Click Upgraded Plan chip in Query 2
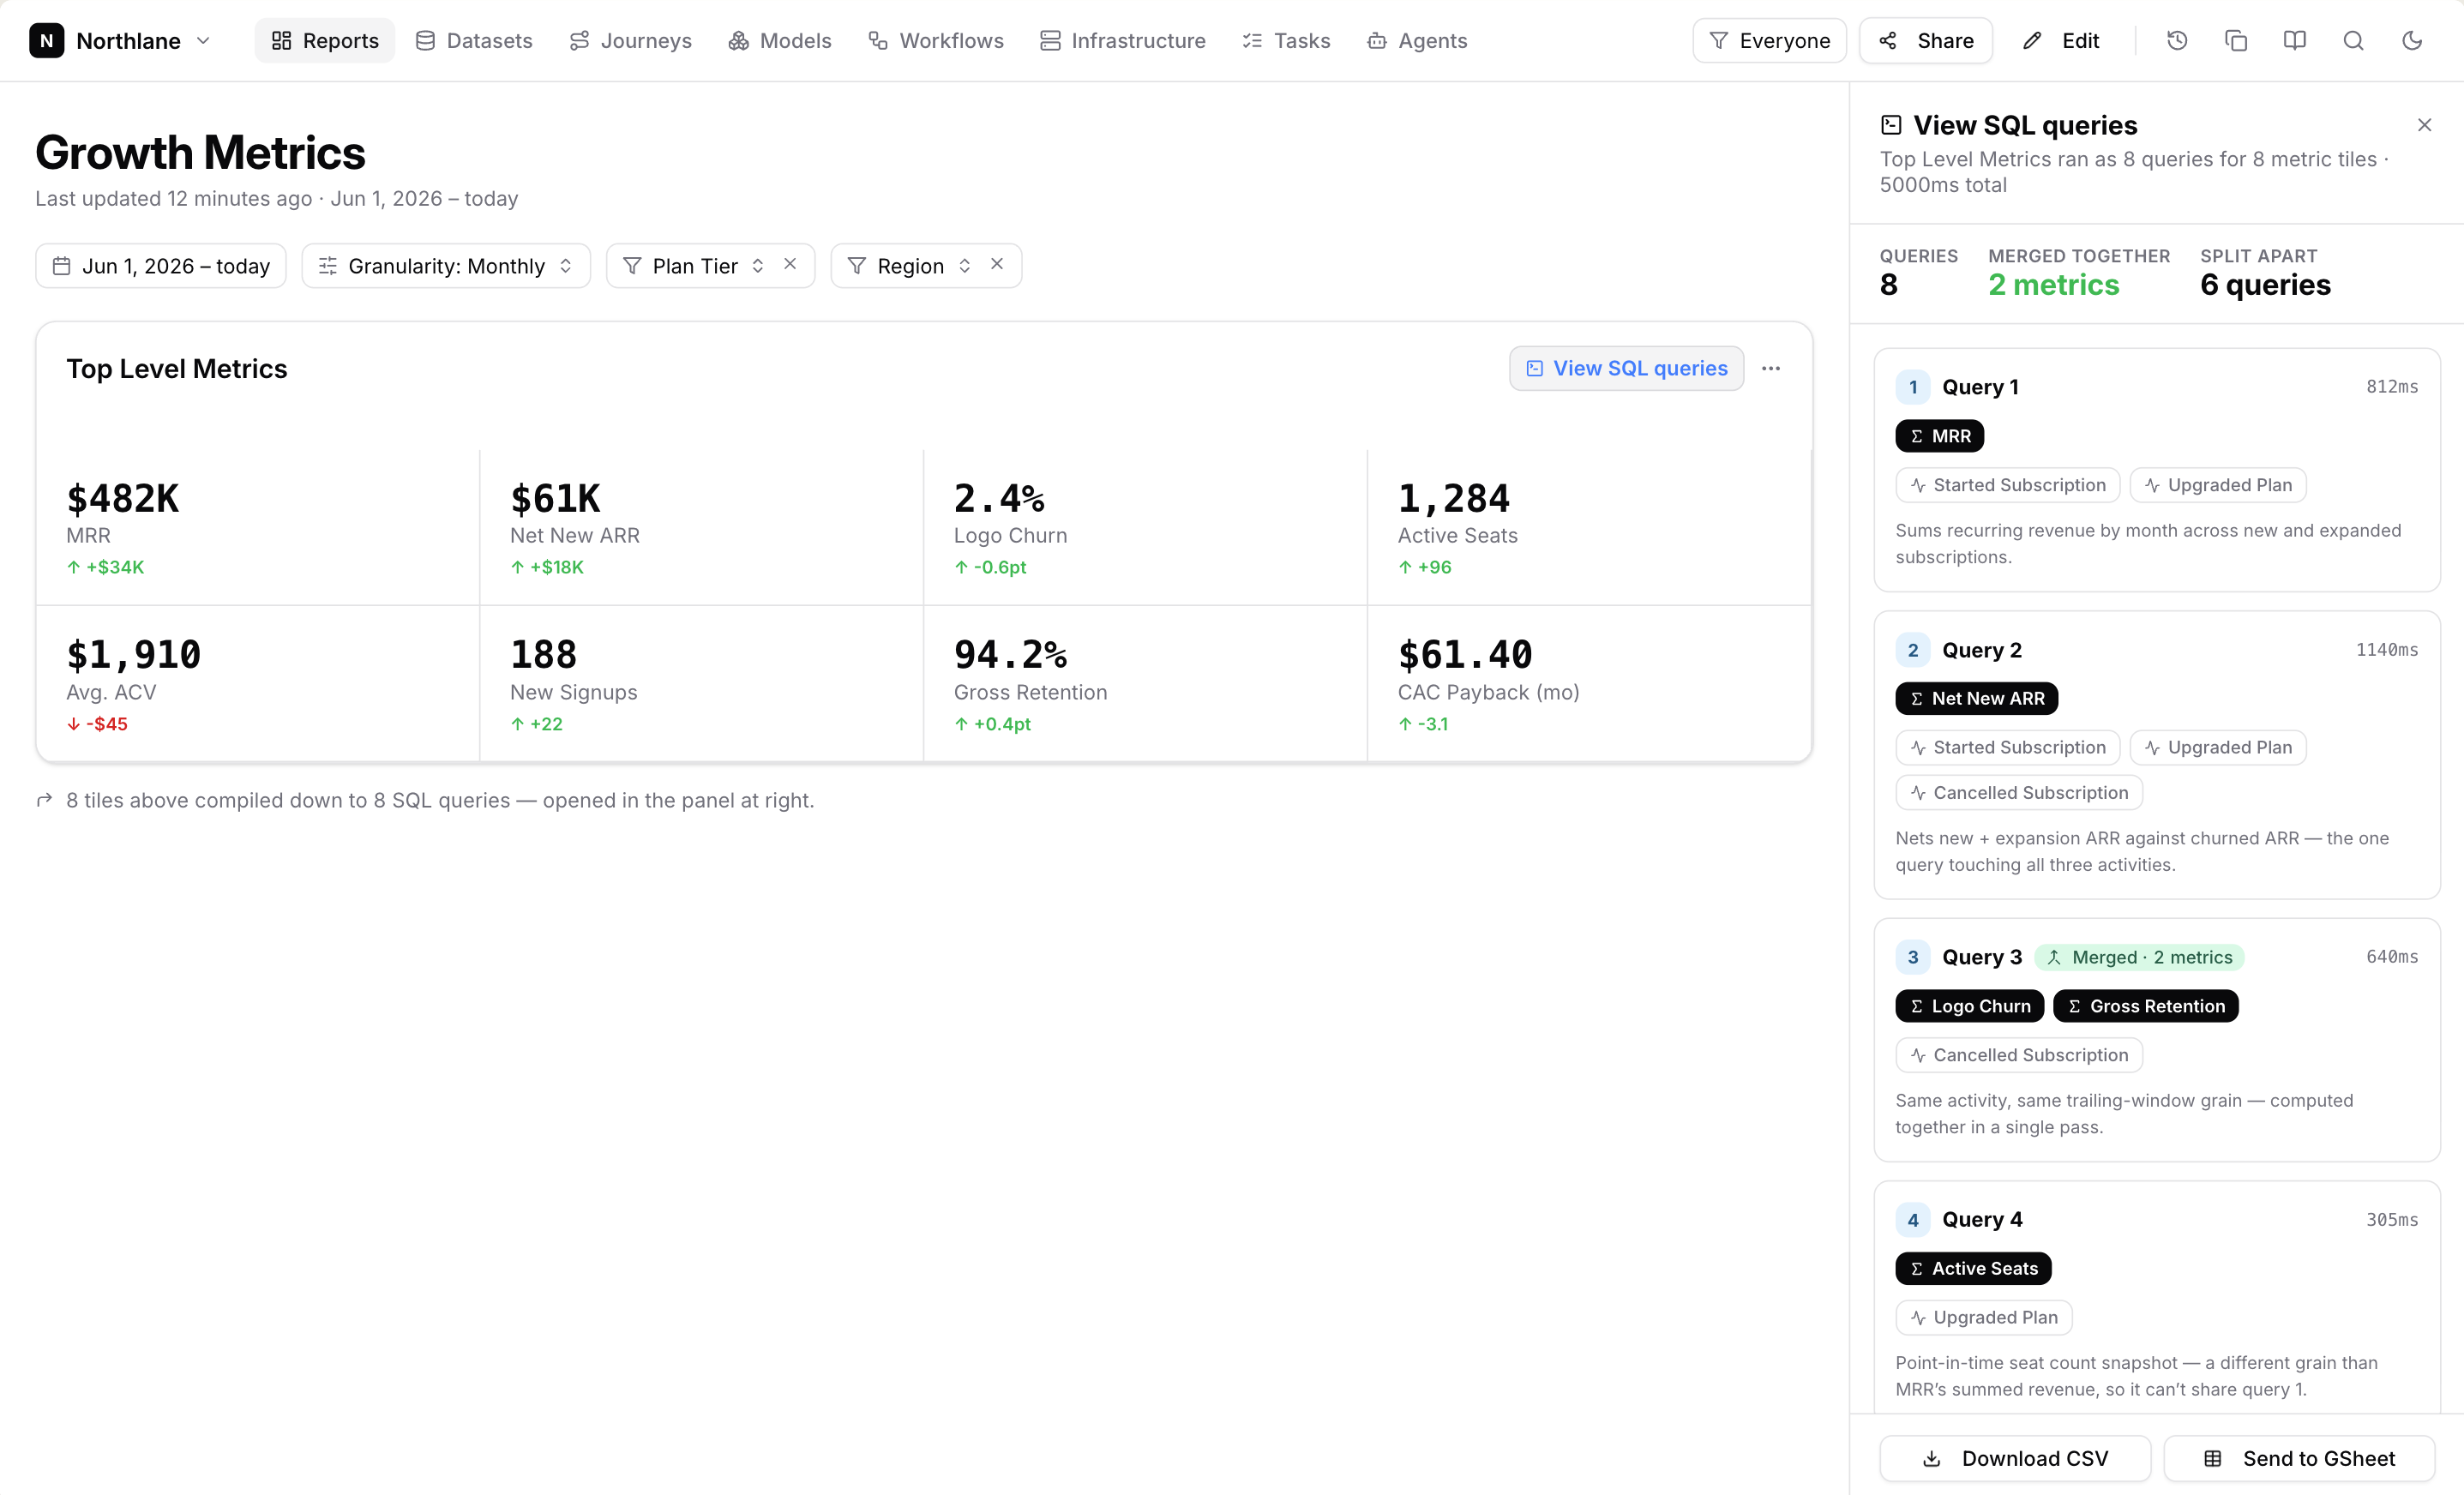The width and height of the screenshot is (2464, 1495). click(x=2218, y=748)
